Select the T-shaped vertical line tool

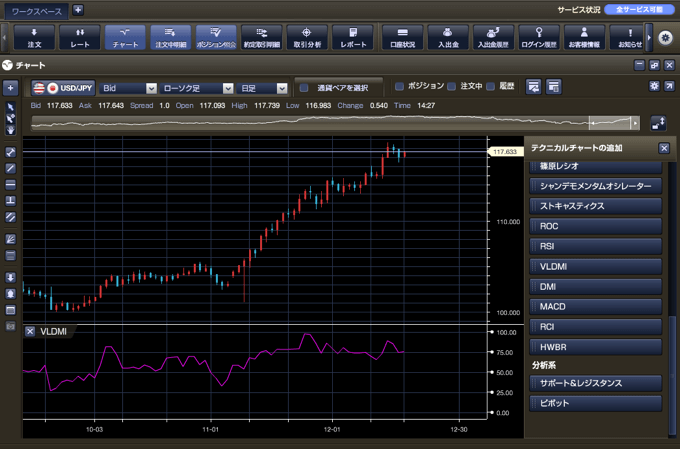point(11,200)
